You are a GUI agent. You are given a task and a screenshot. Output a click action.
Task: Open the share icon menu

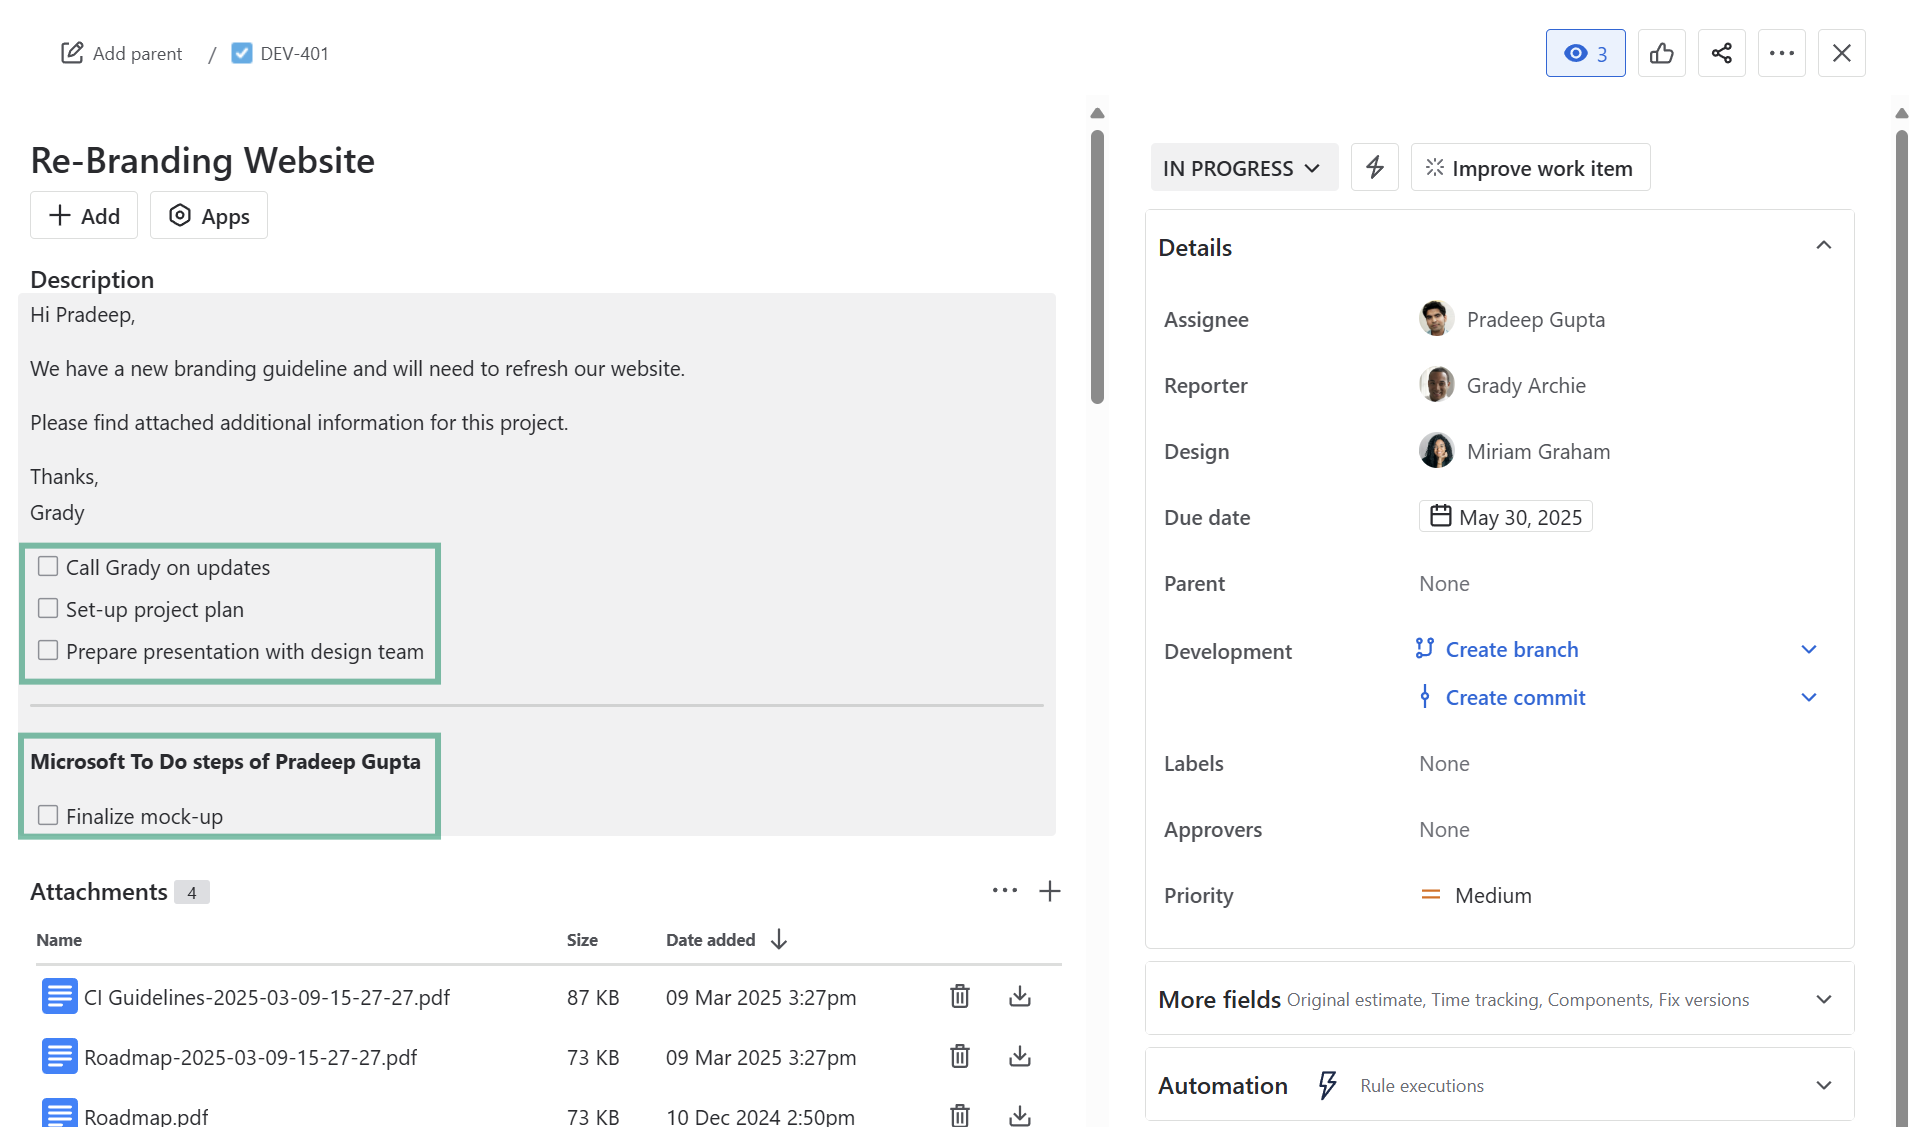click(x=1721, y=53)
